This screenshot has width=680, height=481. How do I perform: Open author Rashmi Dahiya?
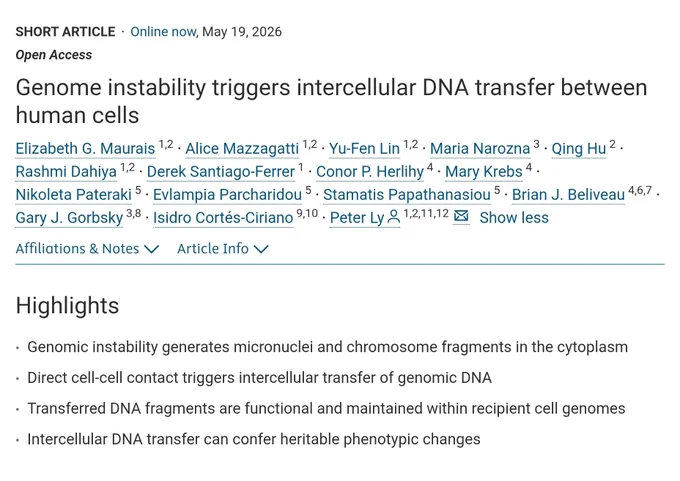(x=66, y=172)
